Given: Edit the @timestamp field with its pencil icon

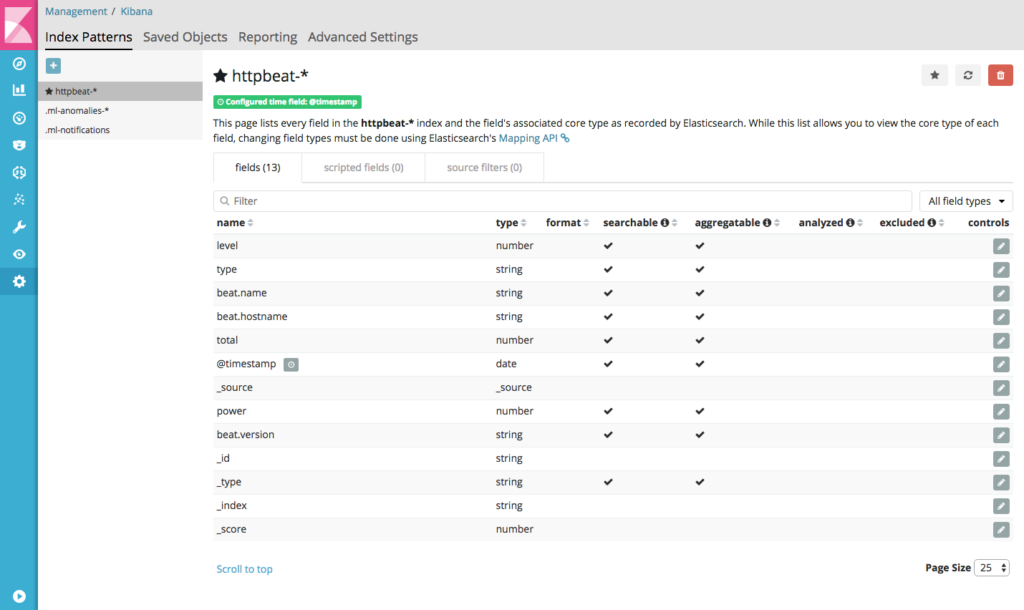Looking at the screenshot, I should (x=1001, y=364).
